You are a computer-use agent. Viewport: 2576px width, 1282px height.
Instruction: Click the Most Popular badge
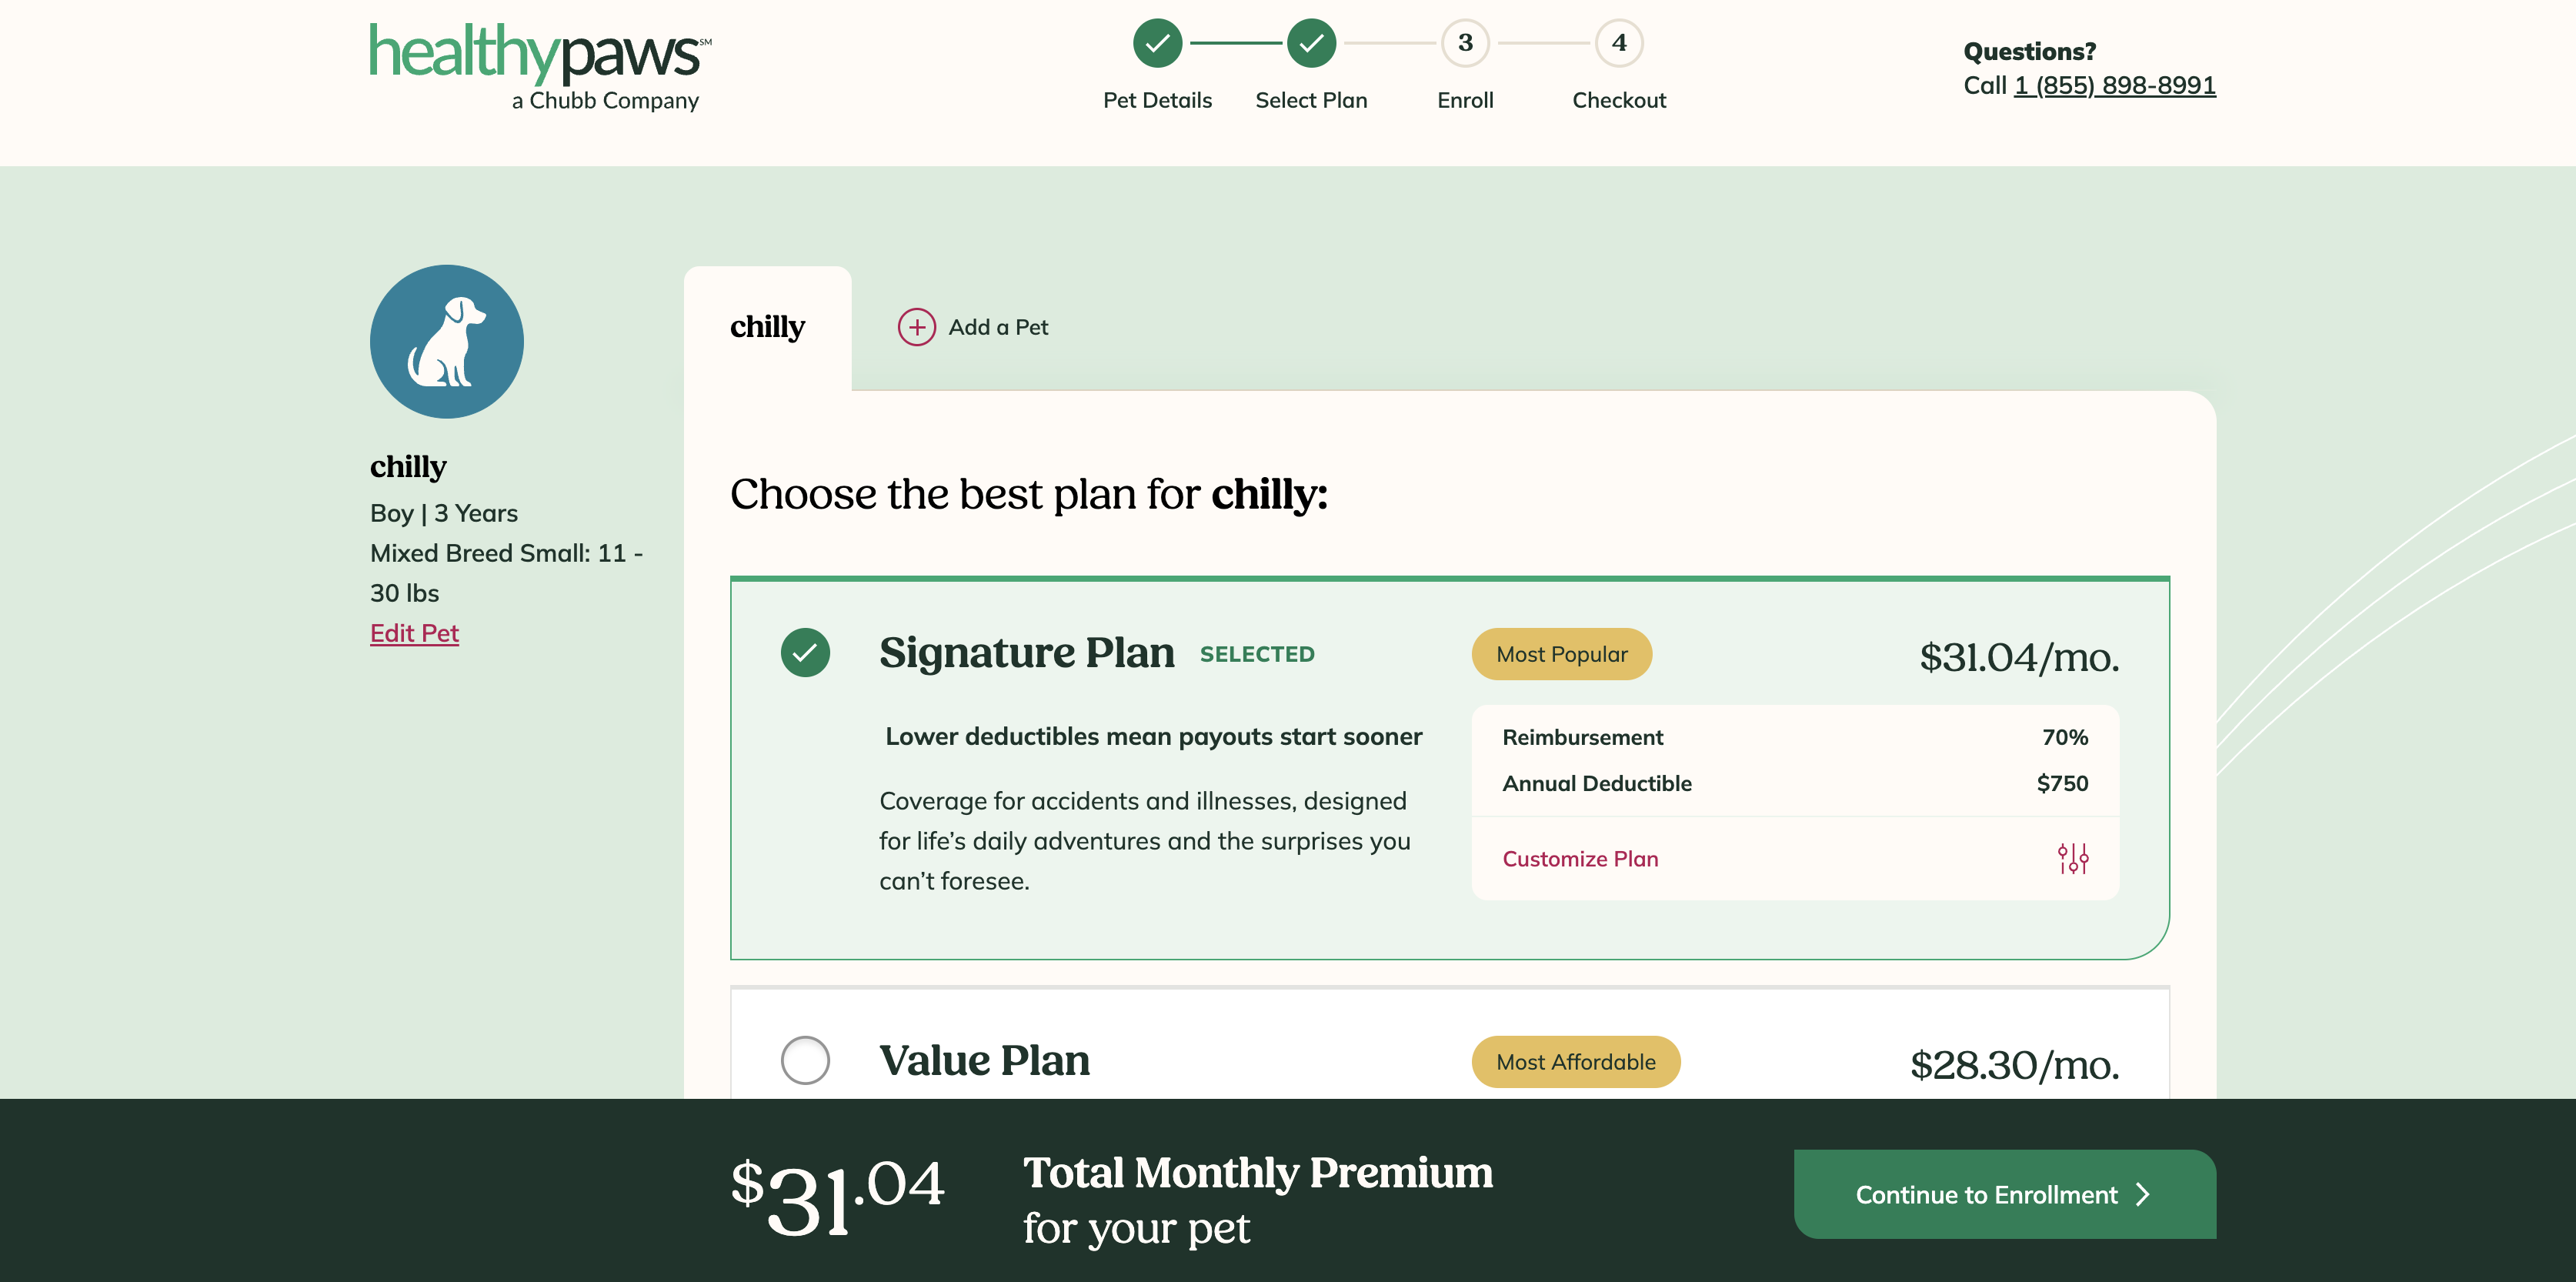pyautogui.click(x=1561, y=654)
